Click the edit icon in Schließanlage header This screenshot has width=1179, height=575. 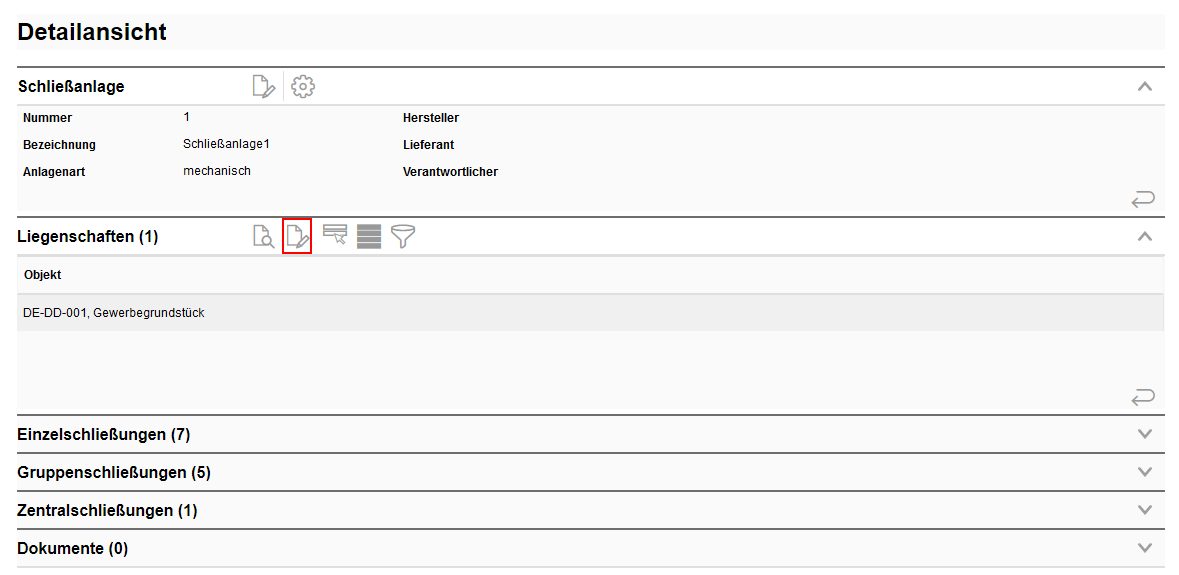click(263, 87)
